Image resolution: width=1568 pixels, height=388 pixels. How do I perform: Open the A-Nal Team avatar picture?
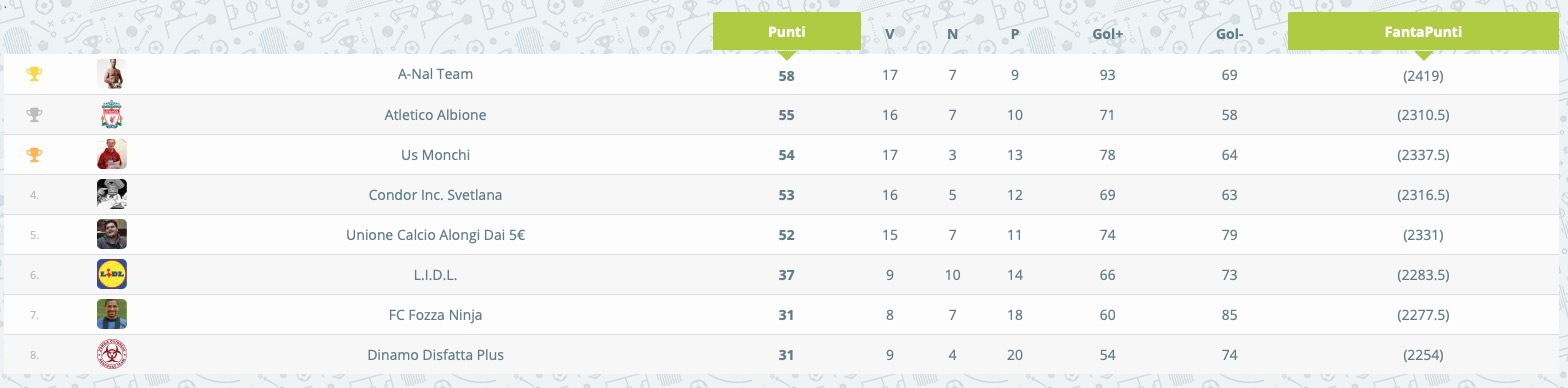[x=112, y=74]
